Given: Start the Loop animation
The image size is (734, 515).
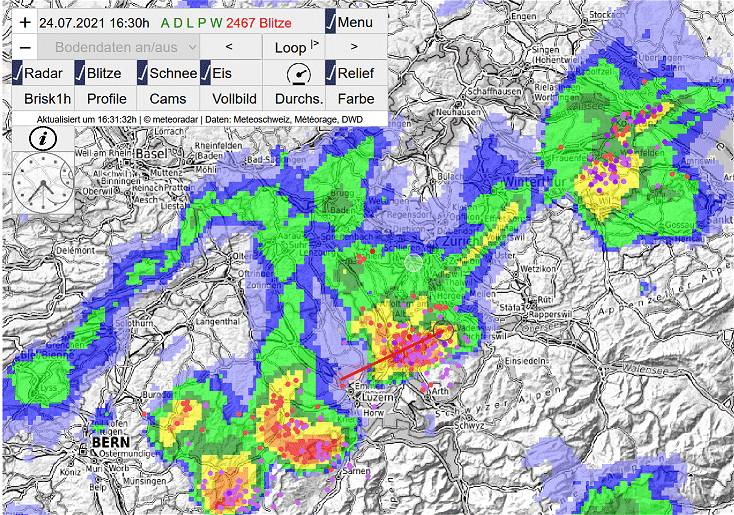Looking at the screenshot, I should pos(294,47).
